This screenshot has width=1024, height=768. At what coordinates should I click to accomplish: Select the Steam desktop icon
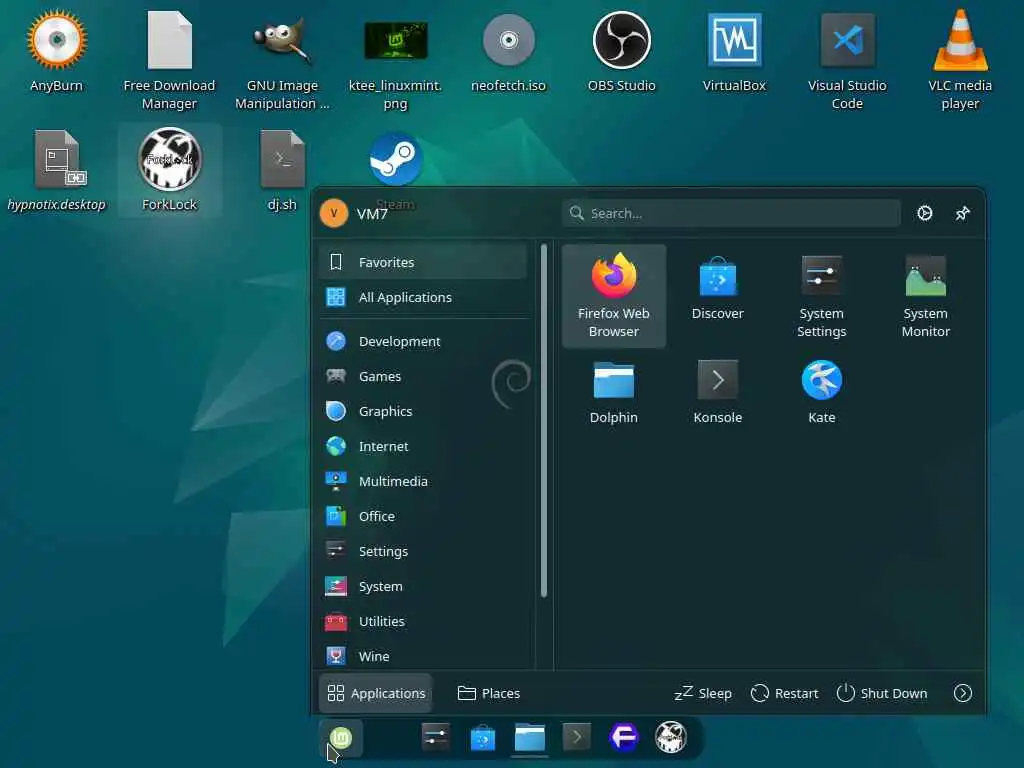[395, 160]
